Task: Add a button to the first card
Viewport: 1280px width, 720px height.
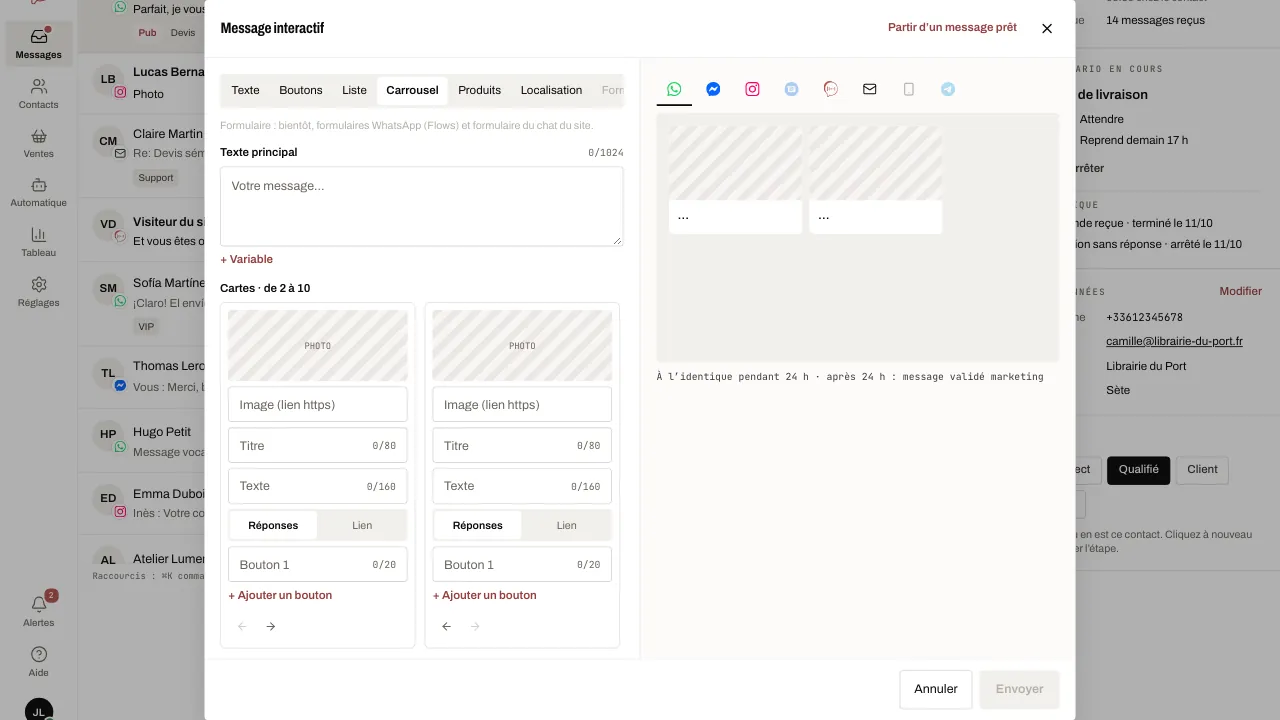Action: click(280, 595)
